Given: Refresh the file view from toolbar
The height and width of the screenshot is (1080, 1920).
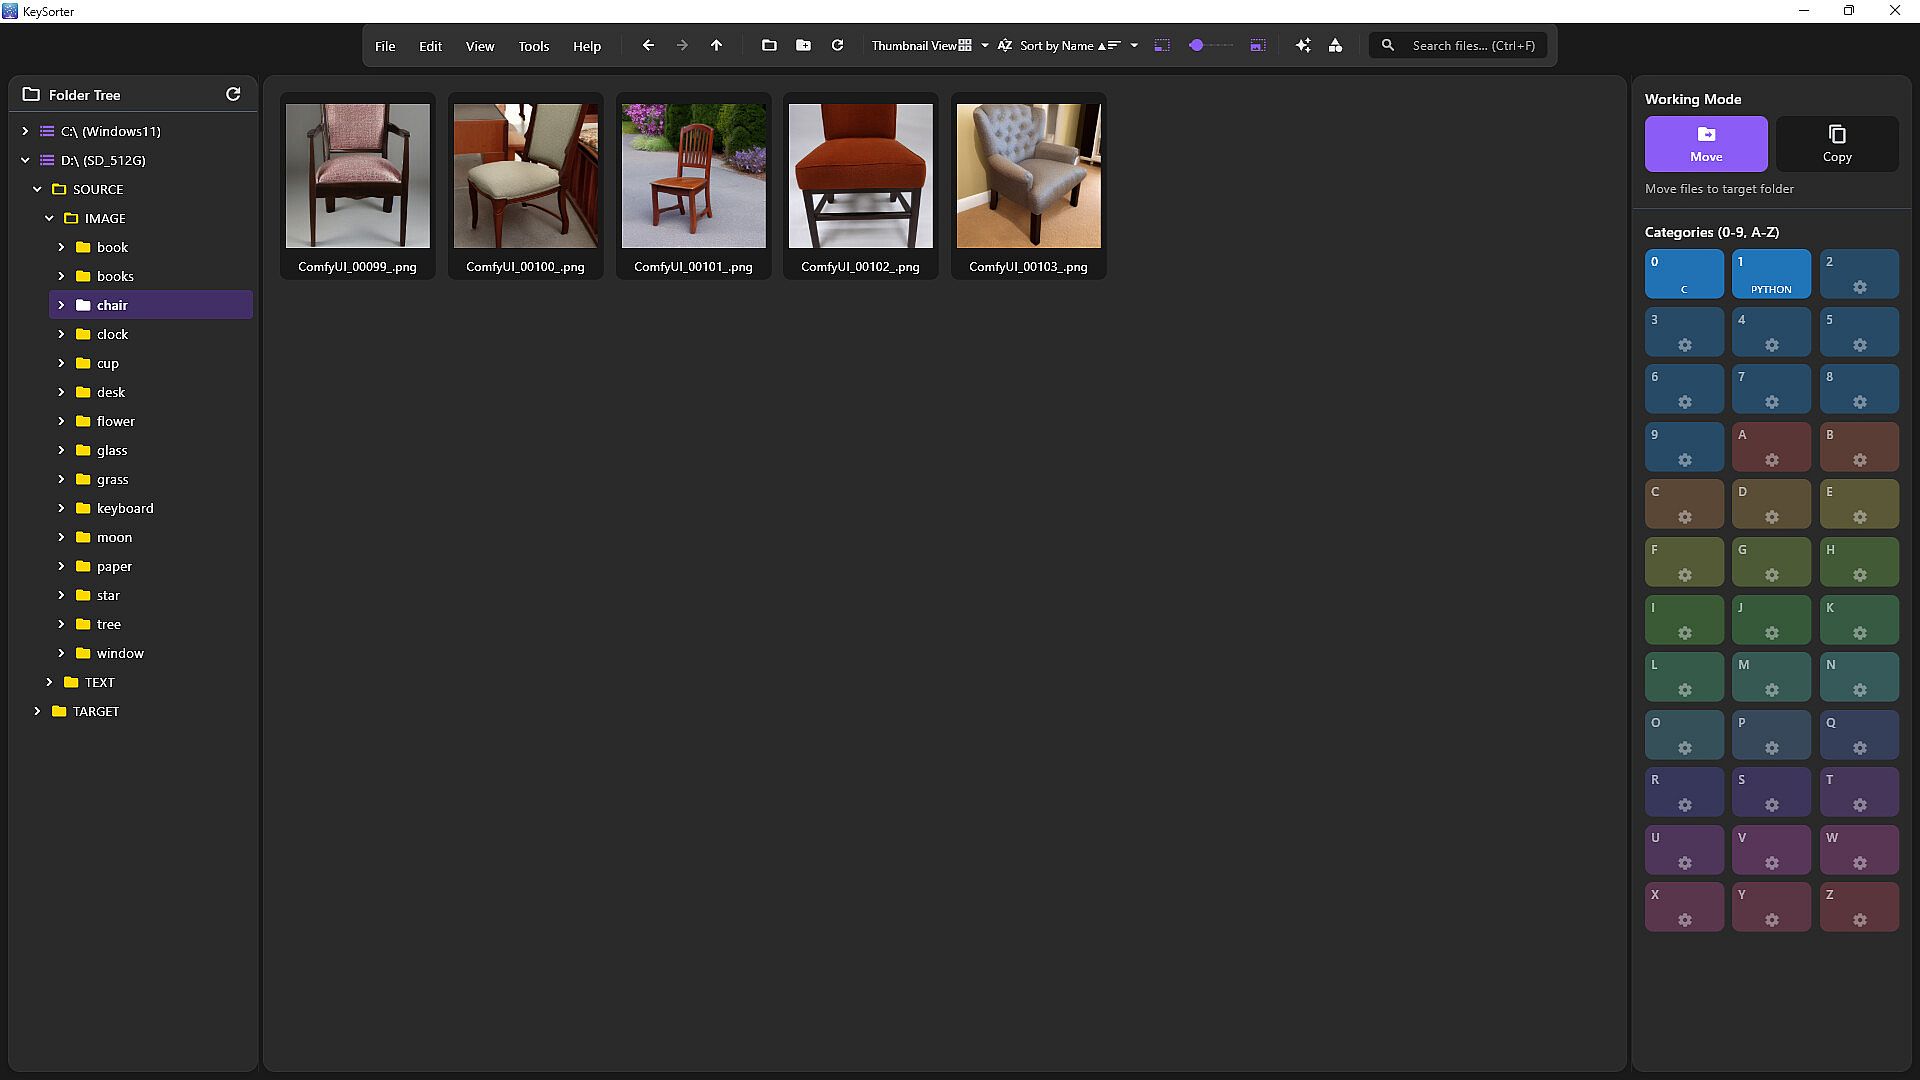Looking at the screenshot, I should (x=837, y=45).
